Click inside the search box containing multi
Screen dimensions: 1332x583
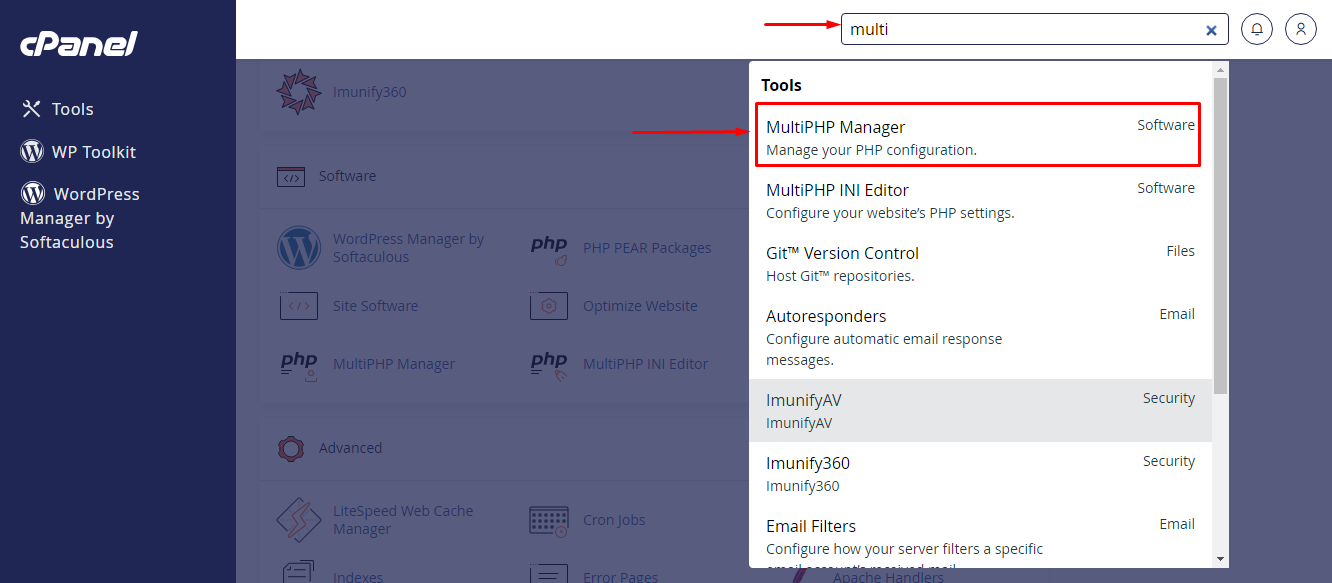(1020, 30)
